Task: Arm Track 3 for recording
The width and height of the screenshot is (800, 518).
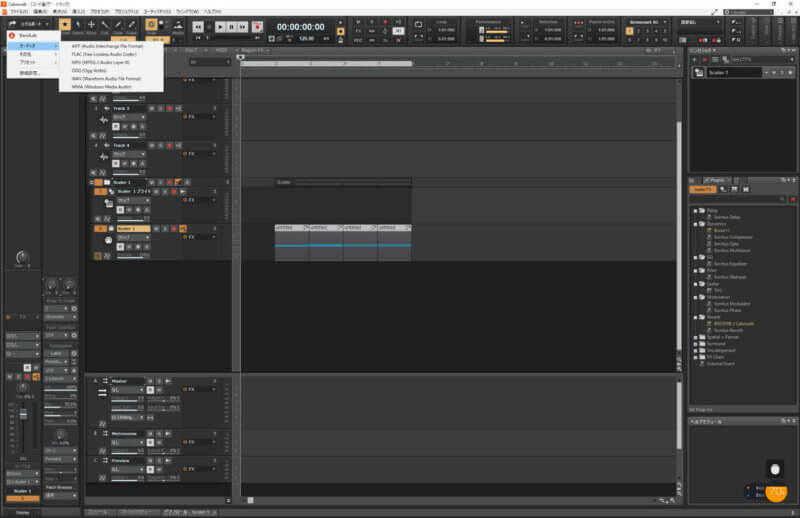Action: point(169,109)
